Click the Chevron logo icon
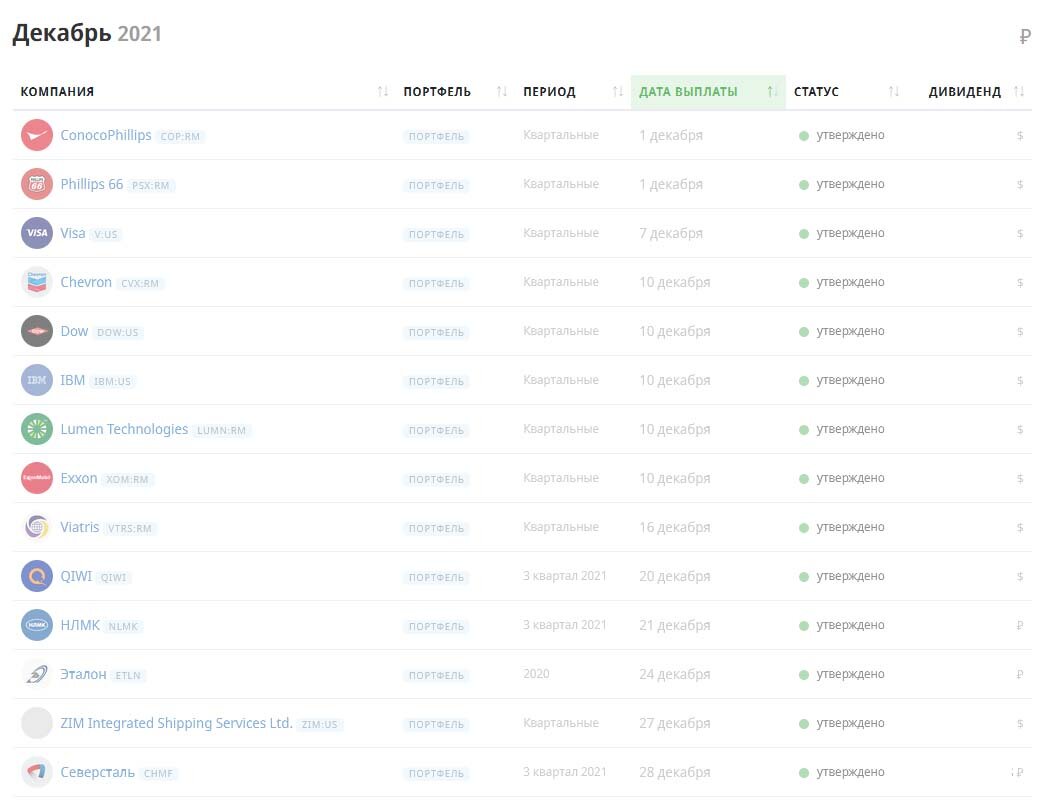The width and height of the screenshot is (1055, 802). tap(37, 282)
